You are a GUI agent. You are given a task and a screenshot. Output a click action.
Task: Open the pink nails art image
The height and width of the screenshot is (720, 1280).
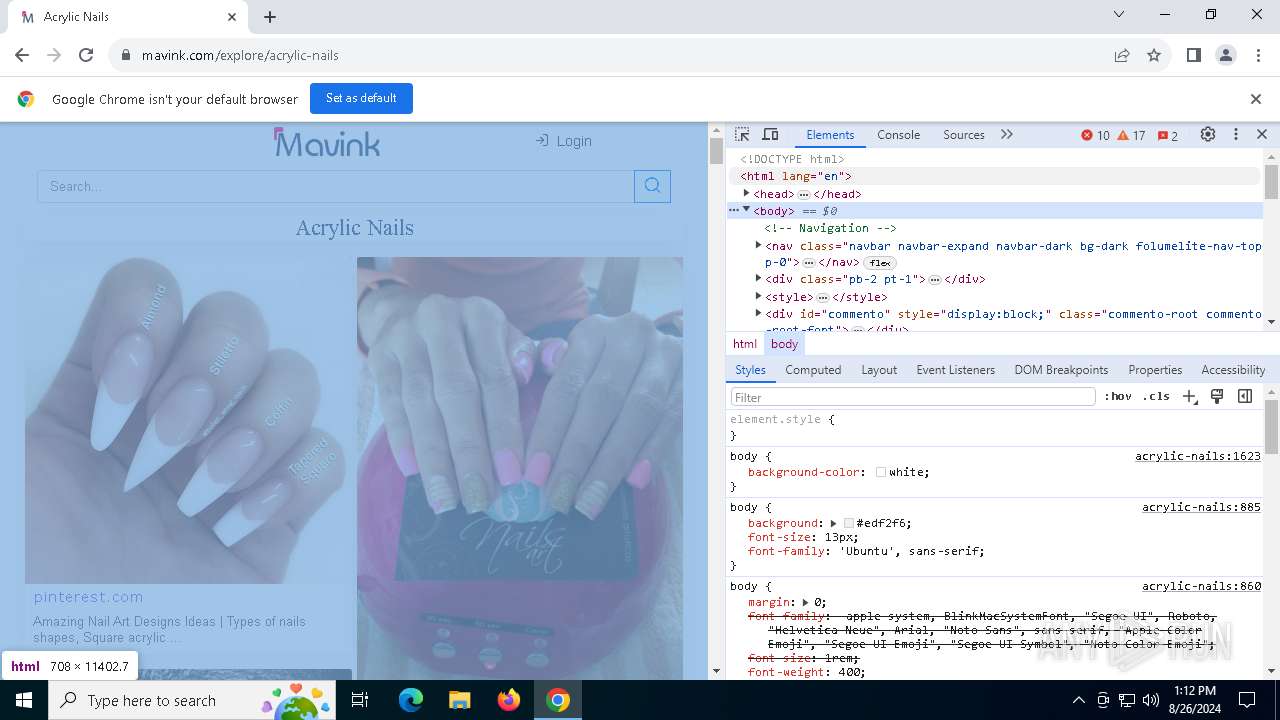click(x=520, y=468)
